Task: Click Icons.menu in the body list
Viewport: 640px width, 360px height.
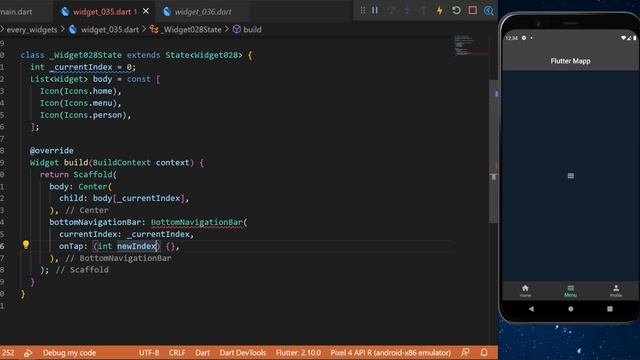Action: tap(88, 103)
